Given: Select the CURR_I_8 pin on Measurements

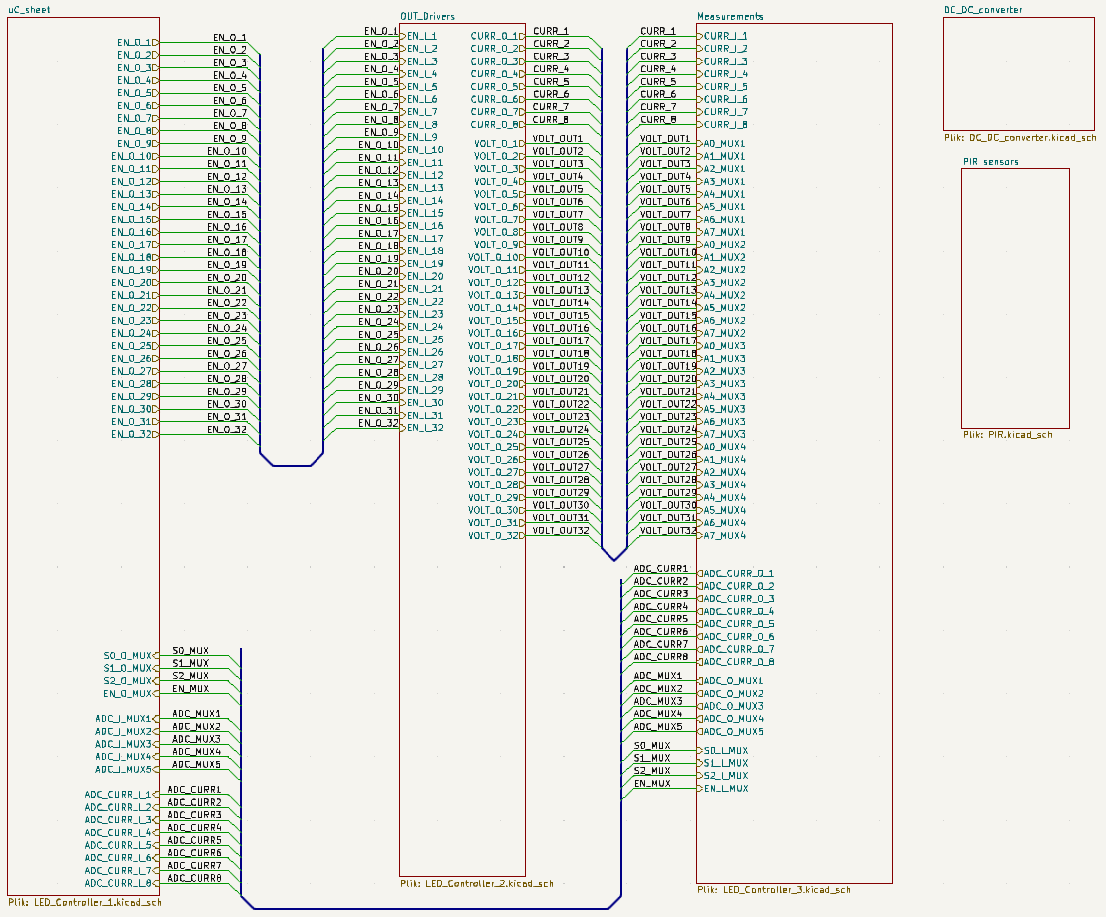Looking at the screenshot, I should pyautogui.click(x=726, y=125).
